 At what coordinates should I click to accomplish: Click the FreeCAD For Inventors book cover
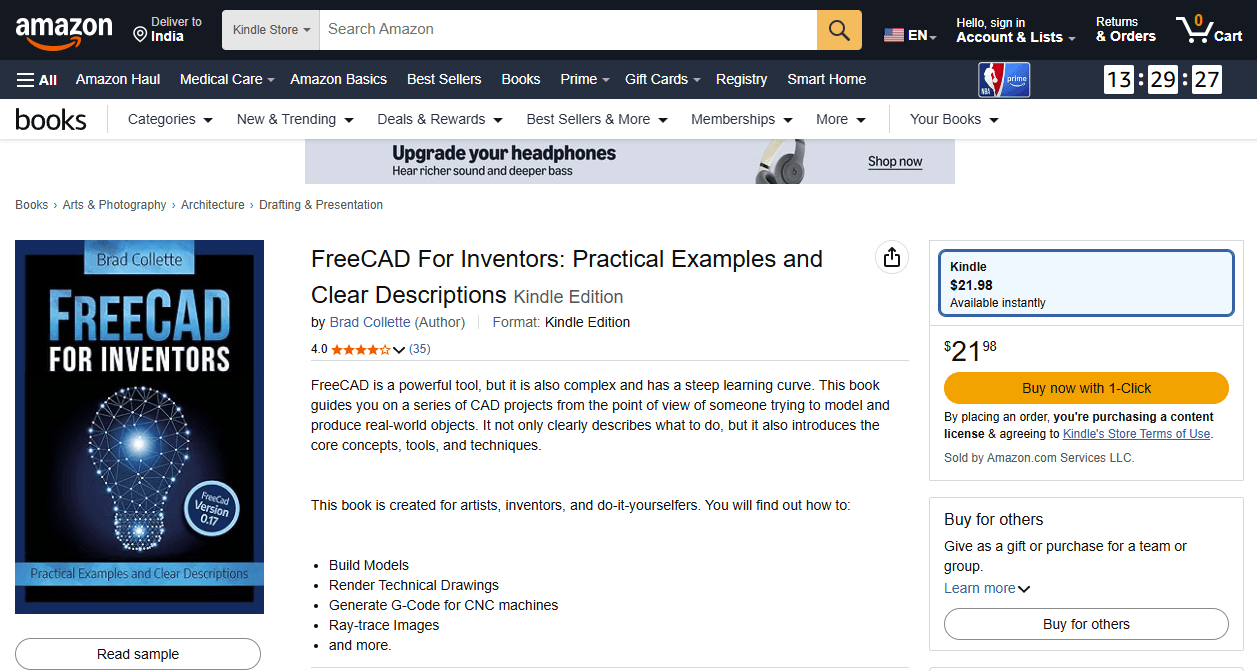[x=140, y=427]
